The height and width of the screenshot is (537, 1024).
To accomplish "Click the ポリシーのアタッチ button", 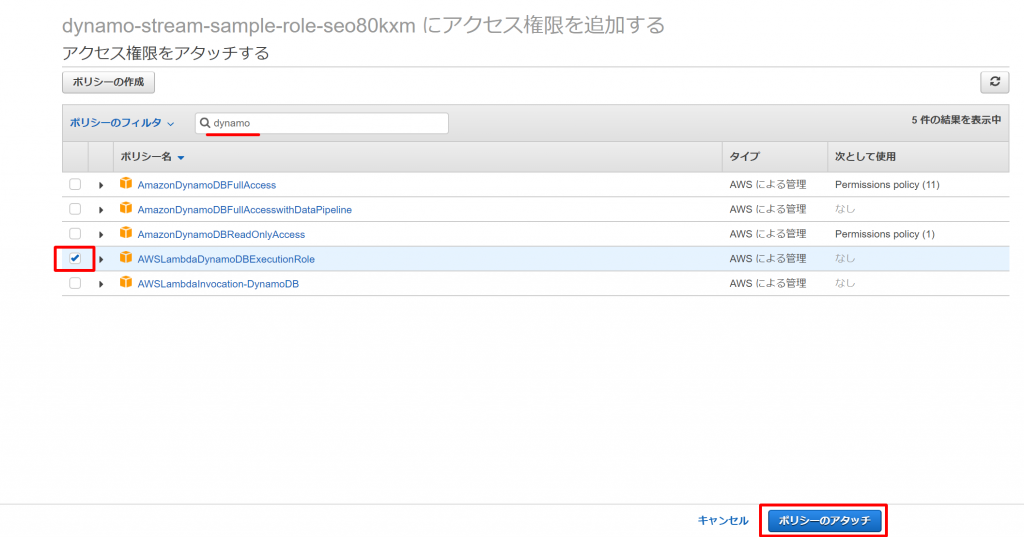I will point(824,521).
